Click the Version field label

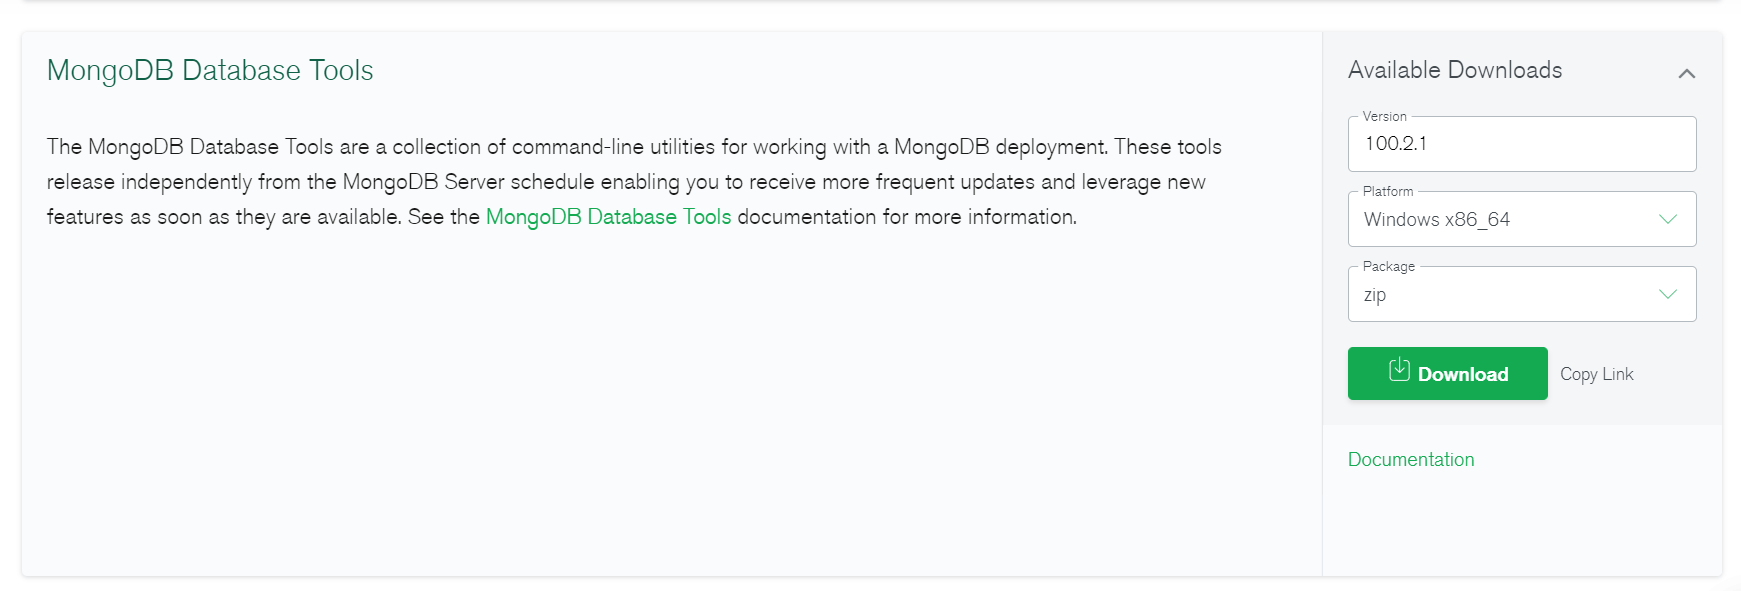click(x=1384, y=116)
